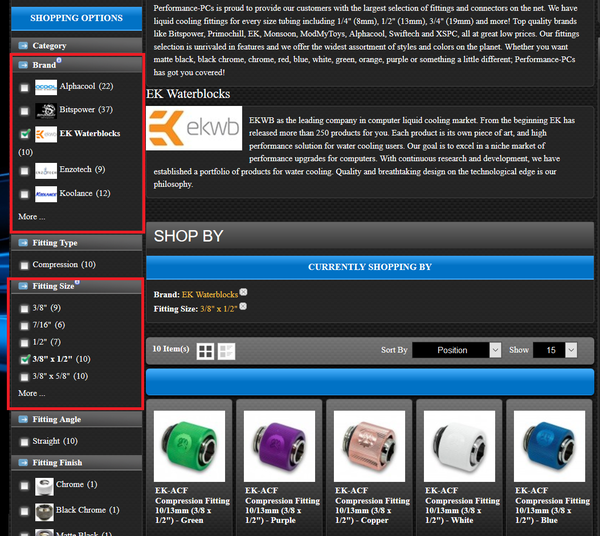600x536 pixels.
Task: Check the Bitspower brand checkbox
Action: point(24,111)
